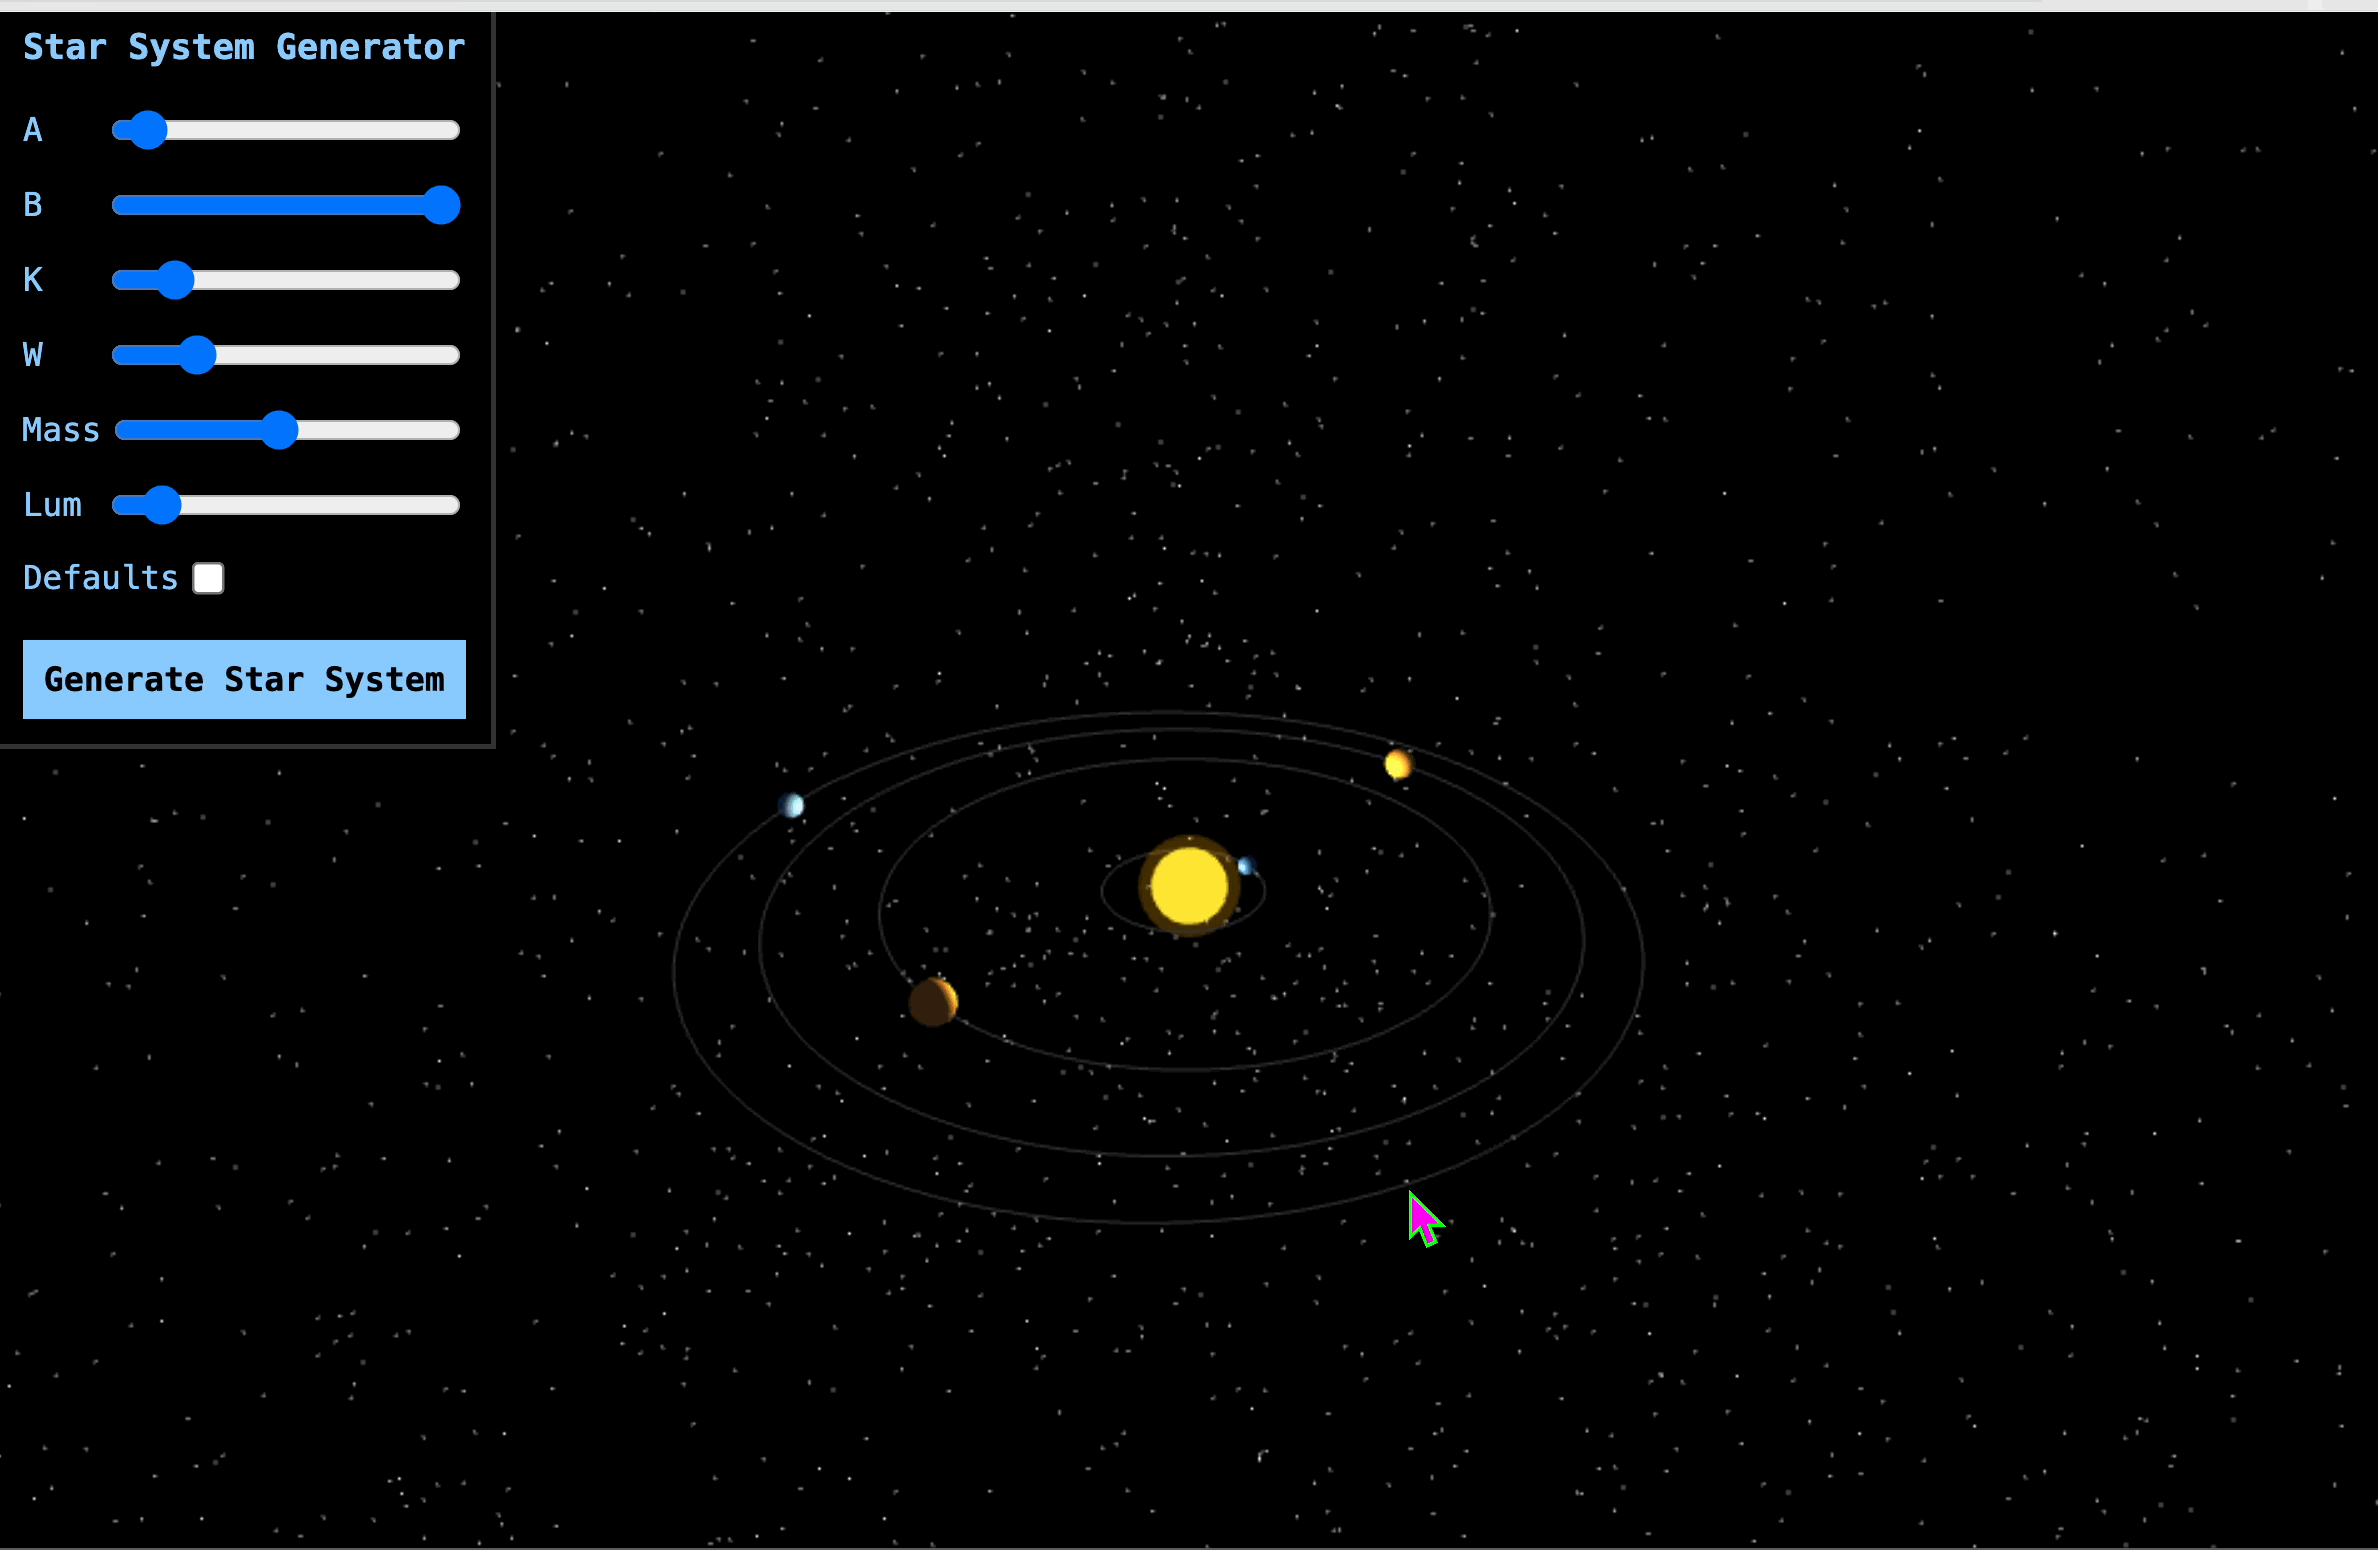Toggle the Defaults checkbox
This screenshot has width=2378, height=1550.
(208, 578)
